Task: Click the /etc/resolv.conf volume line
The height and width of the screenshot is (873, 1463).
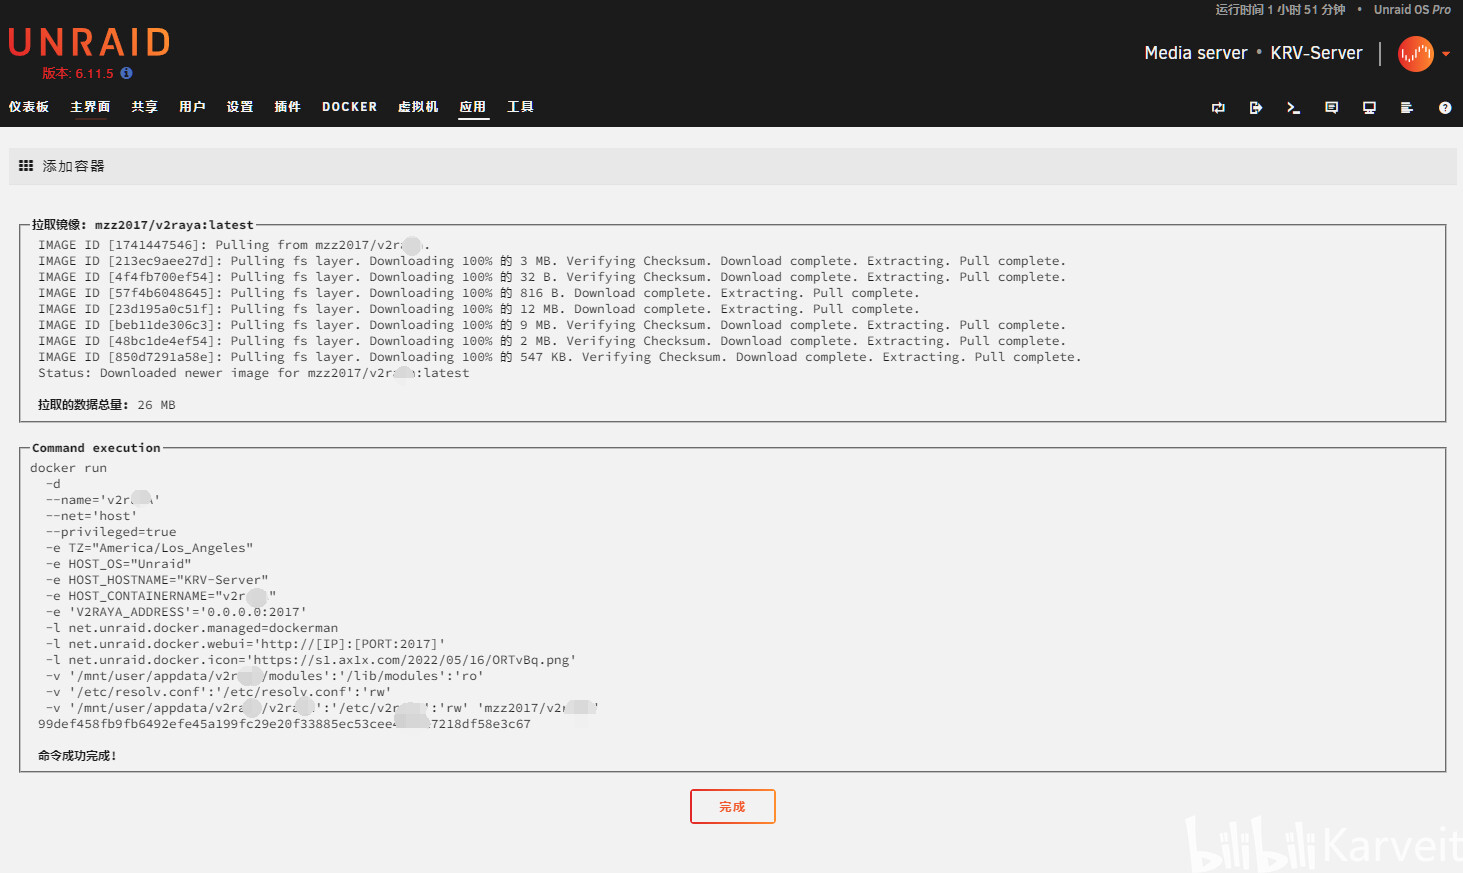Action: tap(218, 692)
